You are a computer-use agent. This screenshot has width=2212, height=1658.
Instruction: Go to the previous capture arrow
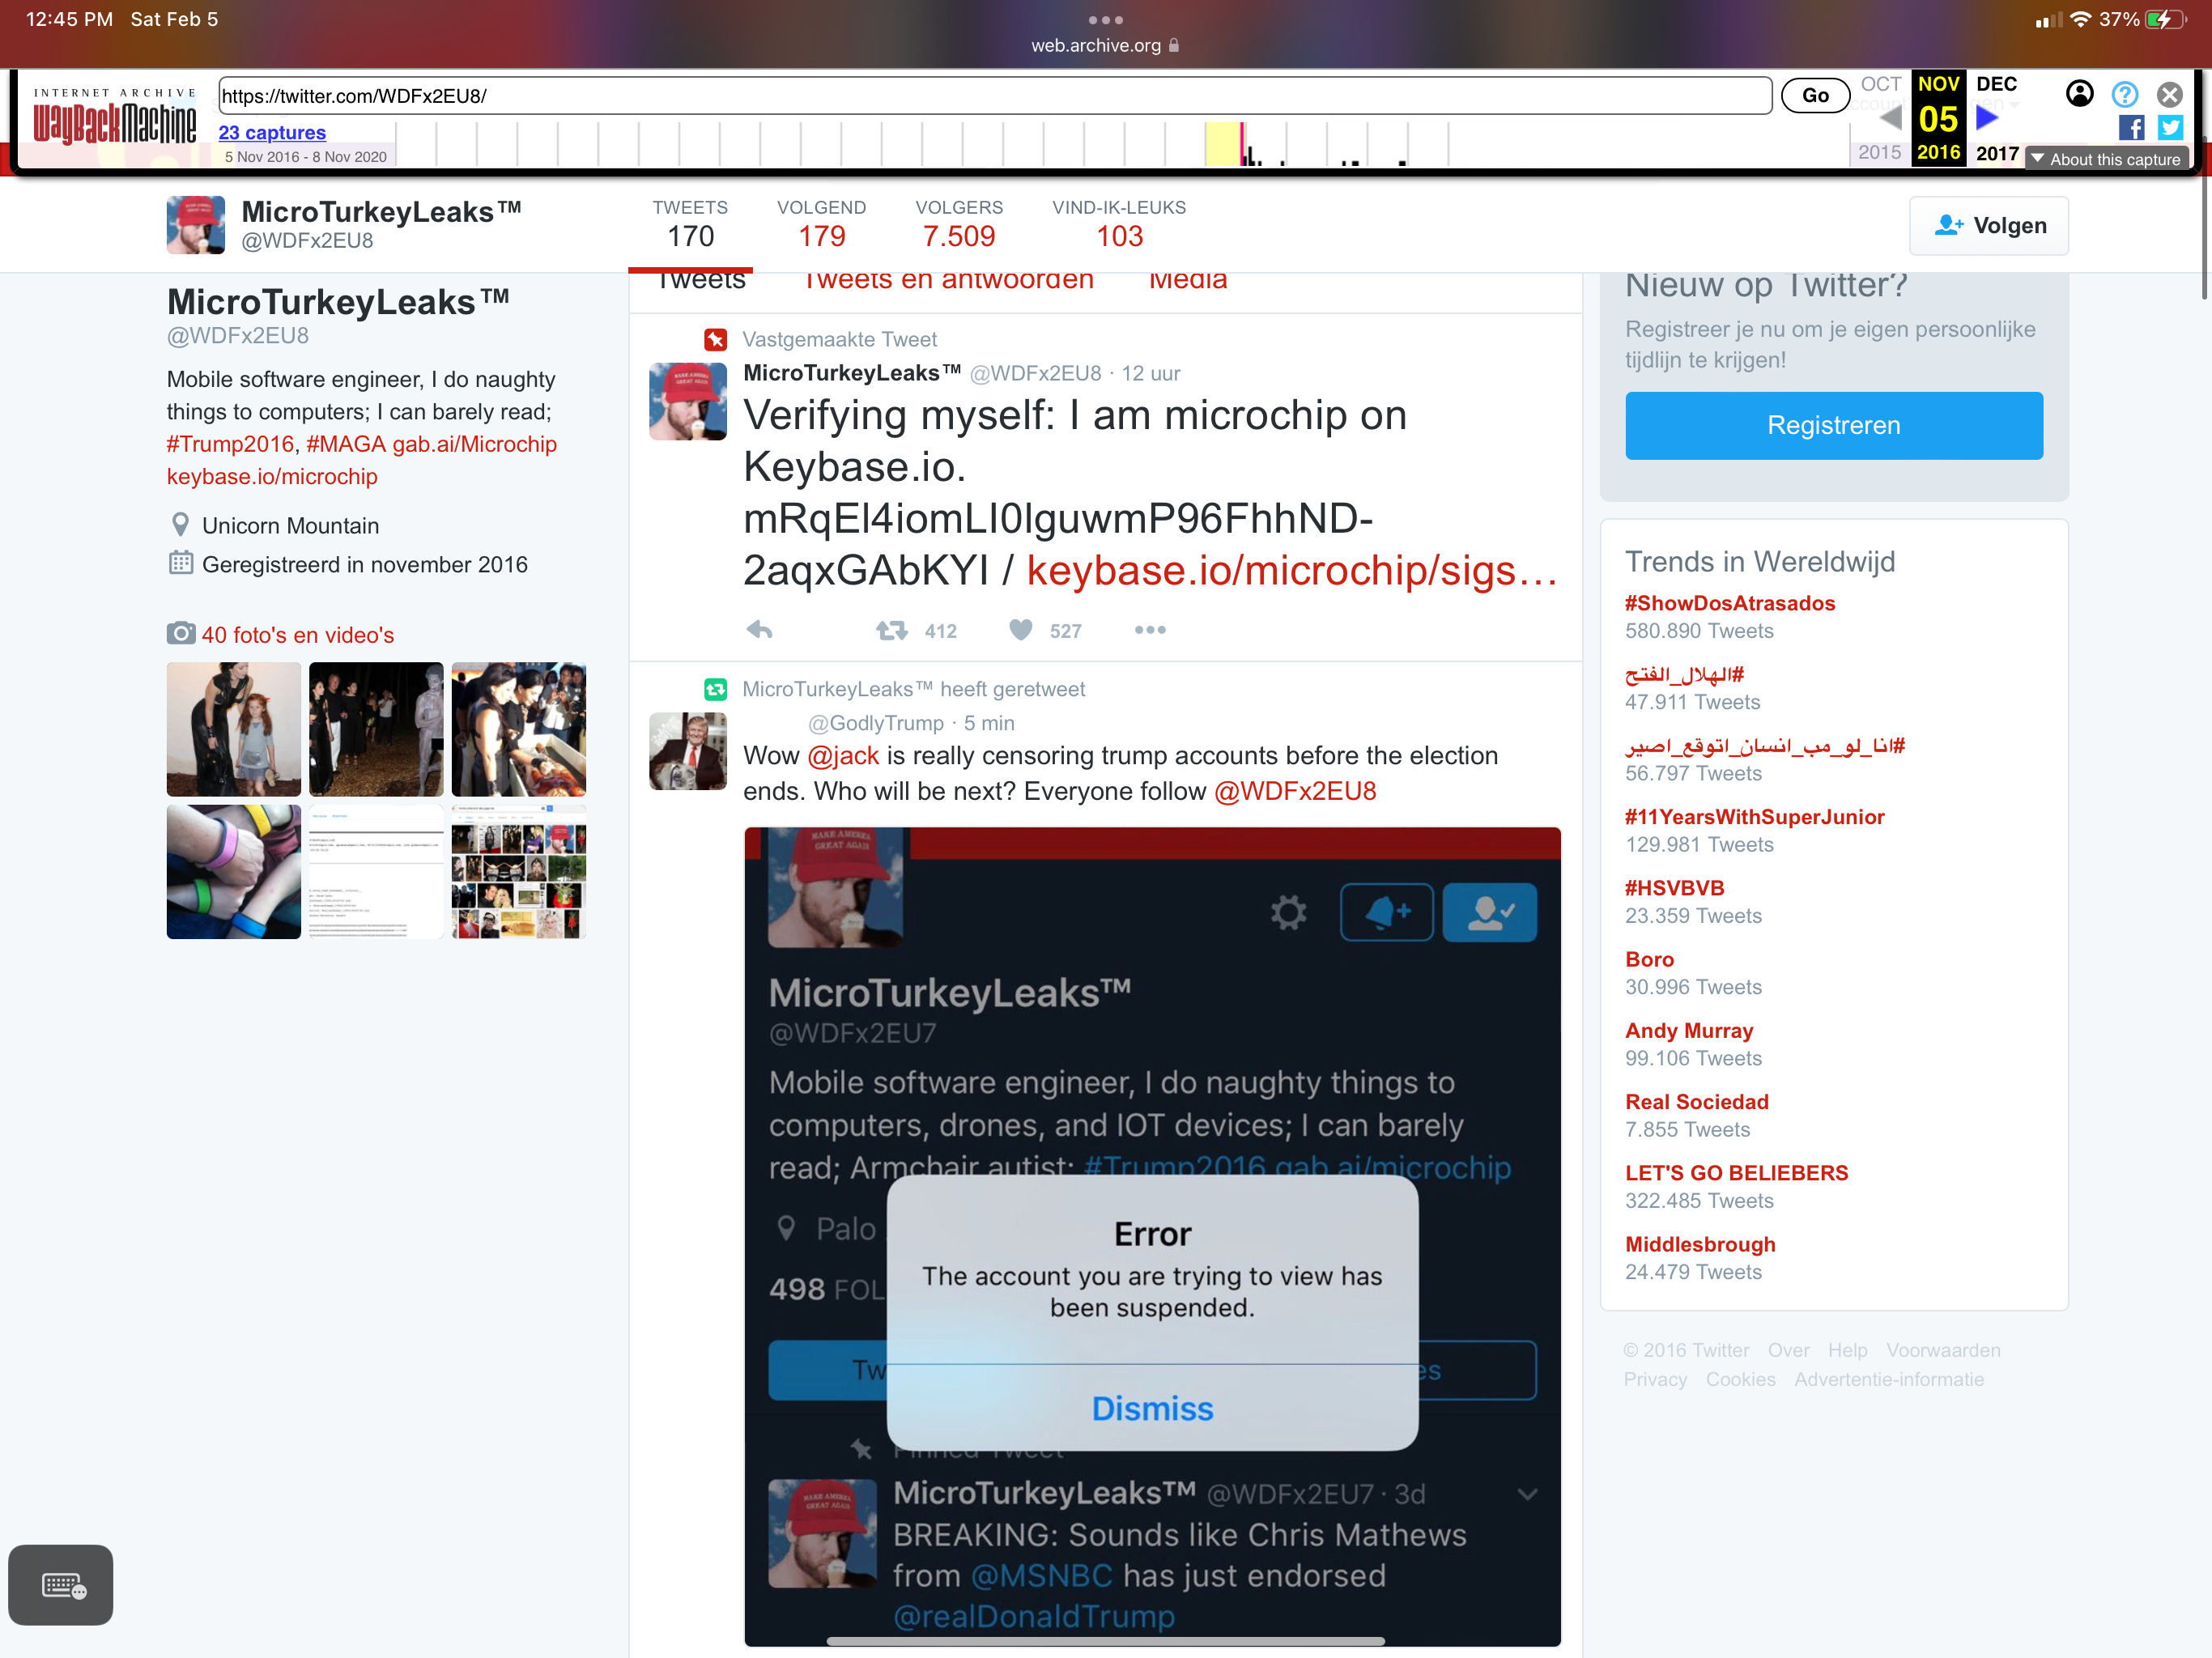(1890, 118)
